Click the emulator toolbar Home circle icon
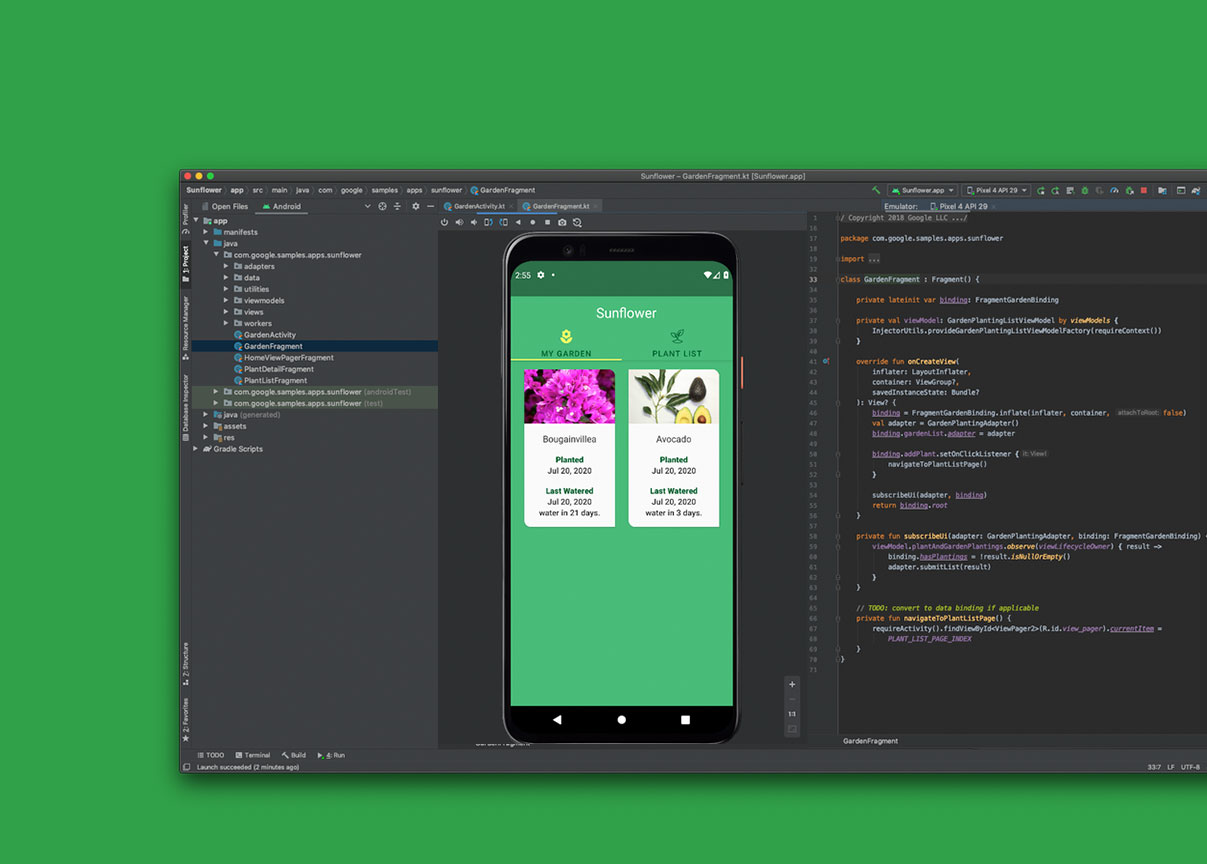1207x864 pixels. click(532, 222)
